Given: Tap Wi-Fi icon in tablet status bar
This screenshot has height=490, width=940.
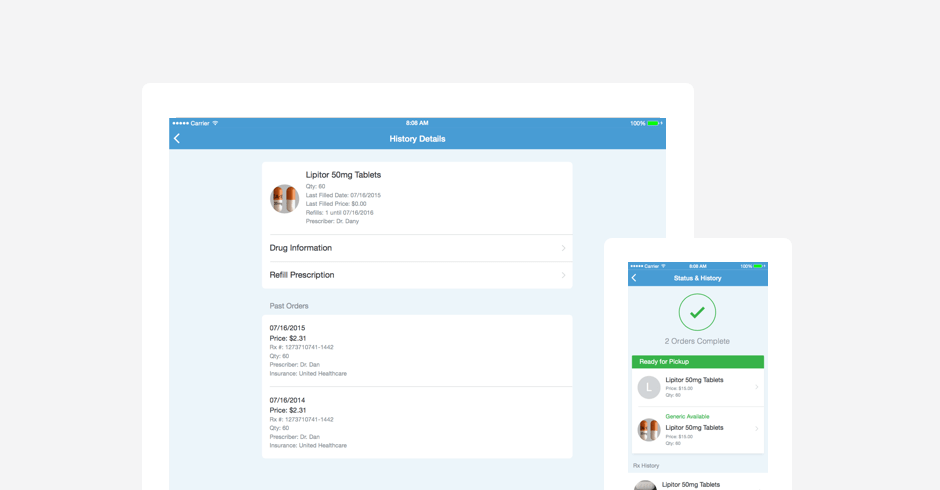Looking at the screenshot, I should pyautogui.click(x=215, y=123).
